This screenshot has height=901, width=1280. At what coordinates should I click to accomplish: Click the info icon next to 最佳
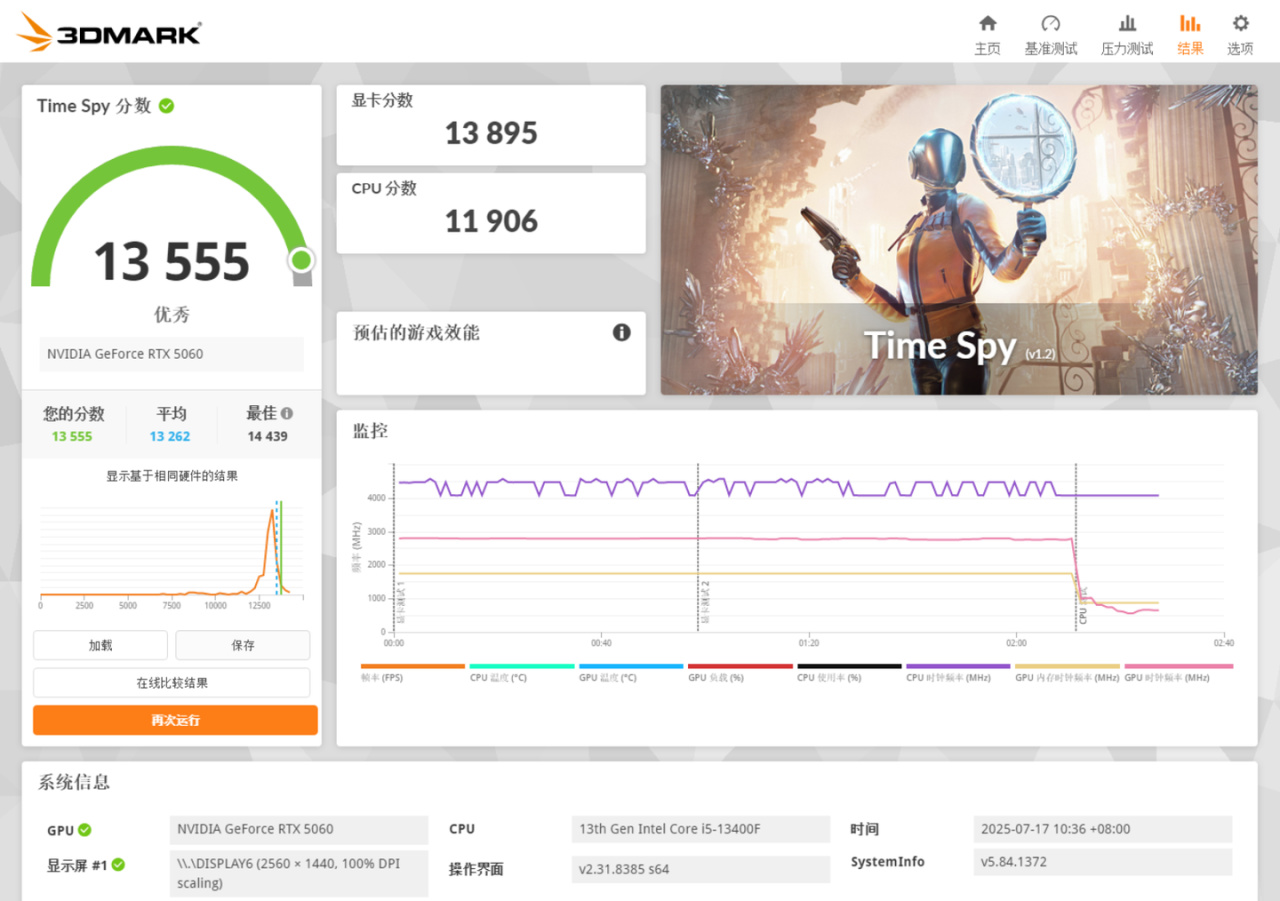click(x=287, y=413)
